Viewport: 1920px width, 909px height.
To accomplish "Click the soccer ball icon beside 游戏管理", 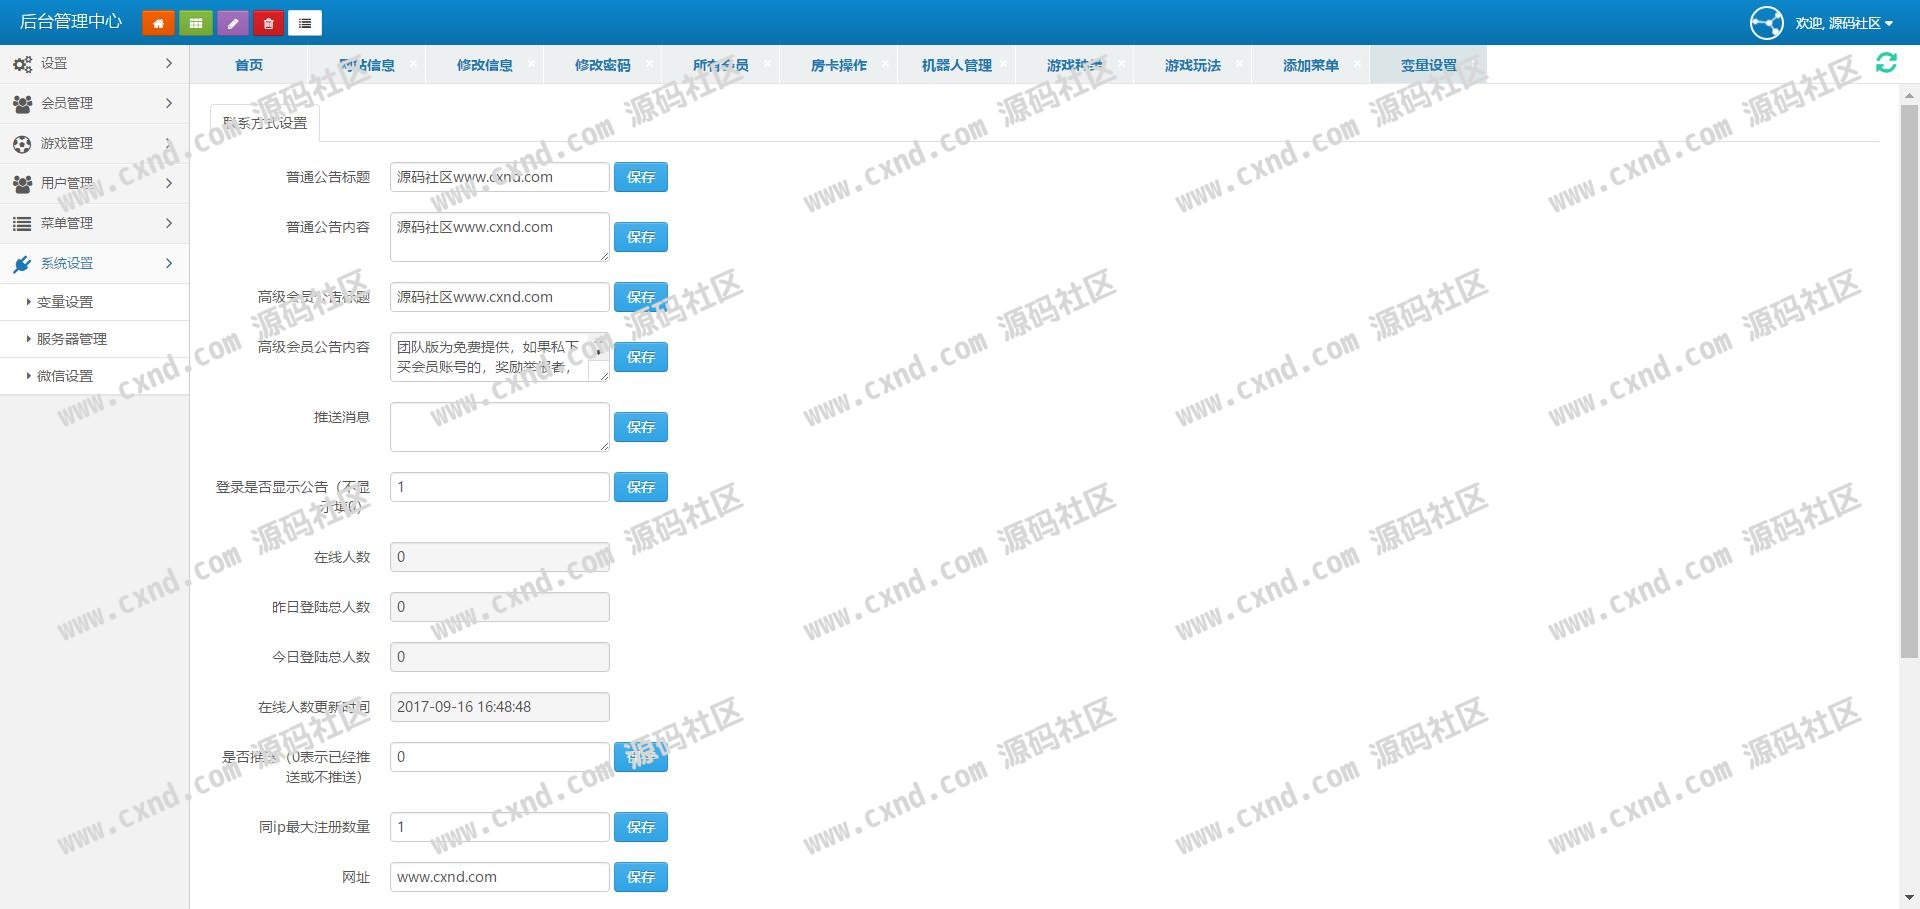I will coord(22,144).
